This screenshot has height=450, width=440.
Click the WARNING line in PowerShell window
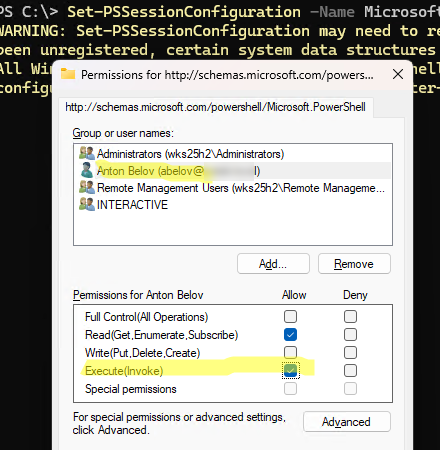(220, 31)
